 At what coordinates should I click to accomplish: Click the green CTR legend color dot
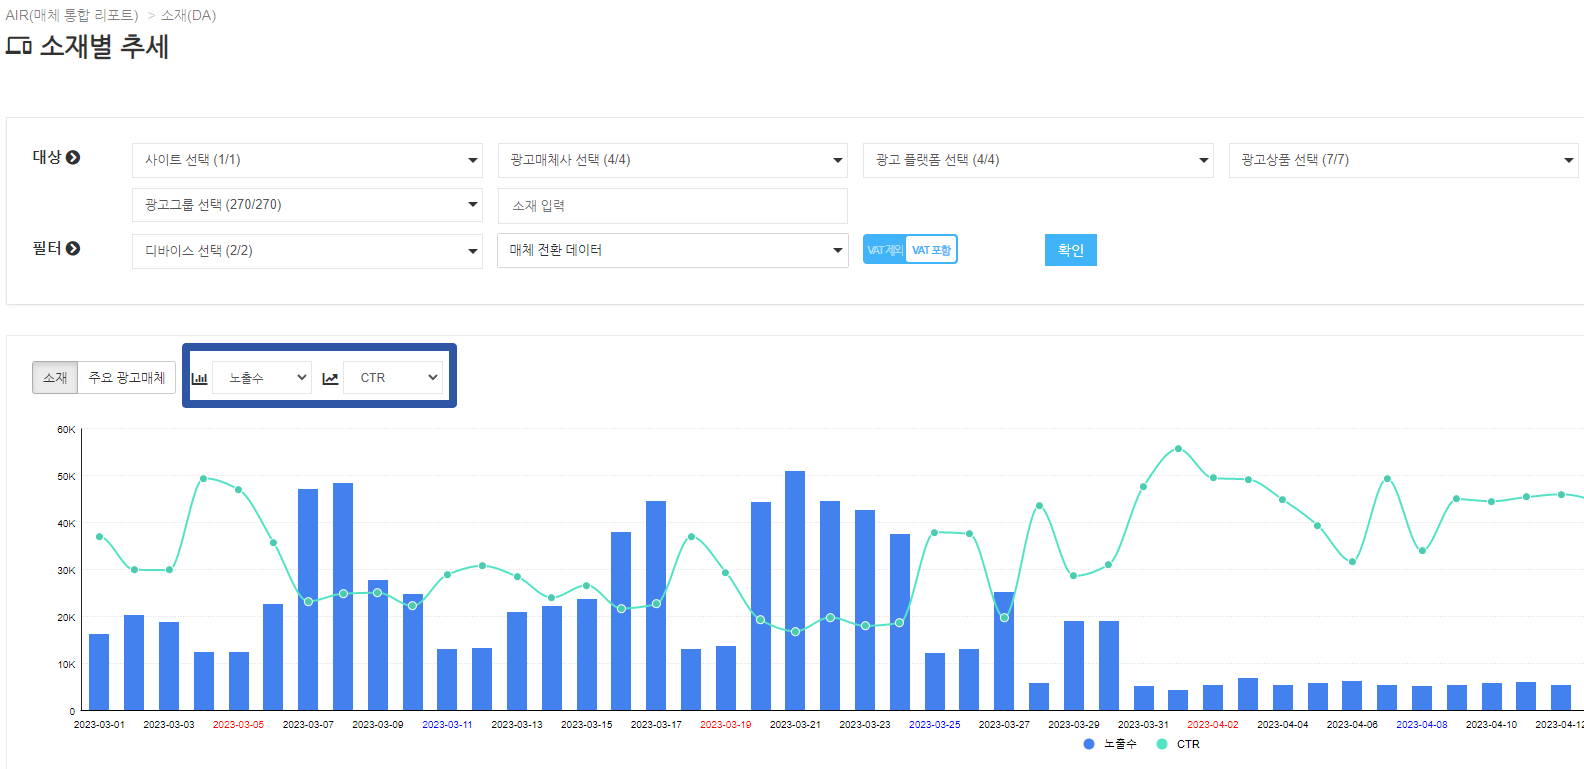point(1162,744)
